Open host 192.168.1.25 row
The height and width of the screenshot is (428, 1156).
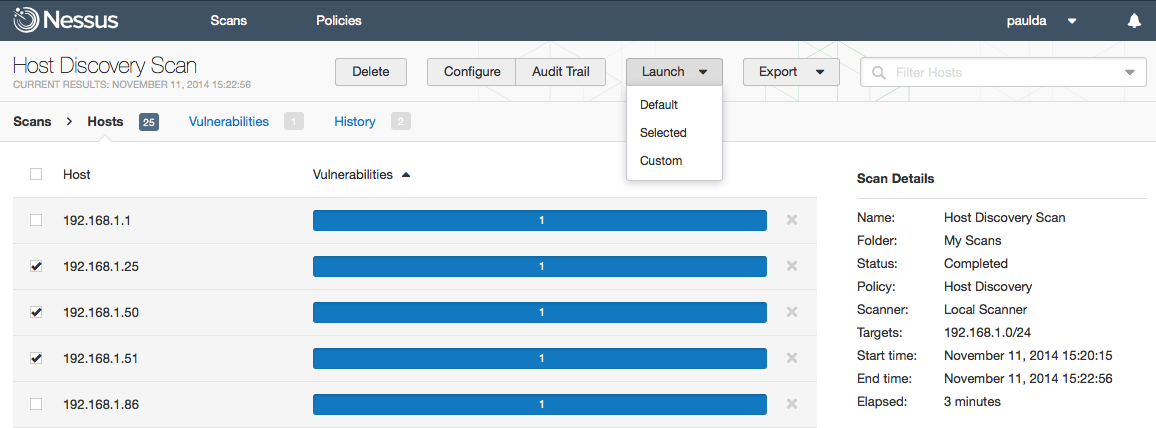click(415, 266)
